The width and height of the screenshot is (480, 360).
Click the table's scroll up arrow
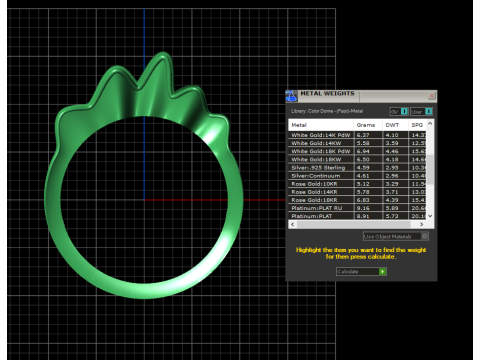click(x=430, y=124)
